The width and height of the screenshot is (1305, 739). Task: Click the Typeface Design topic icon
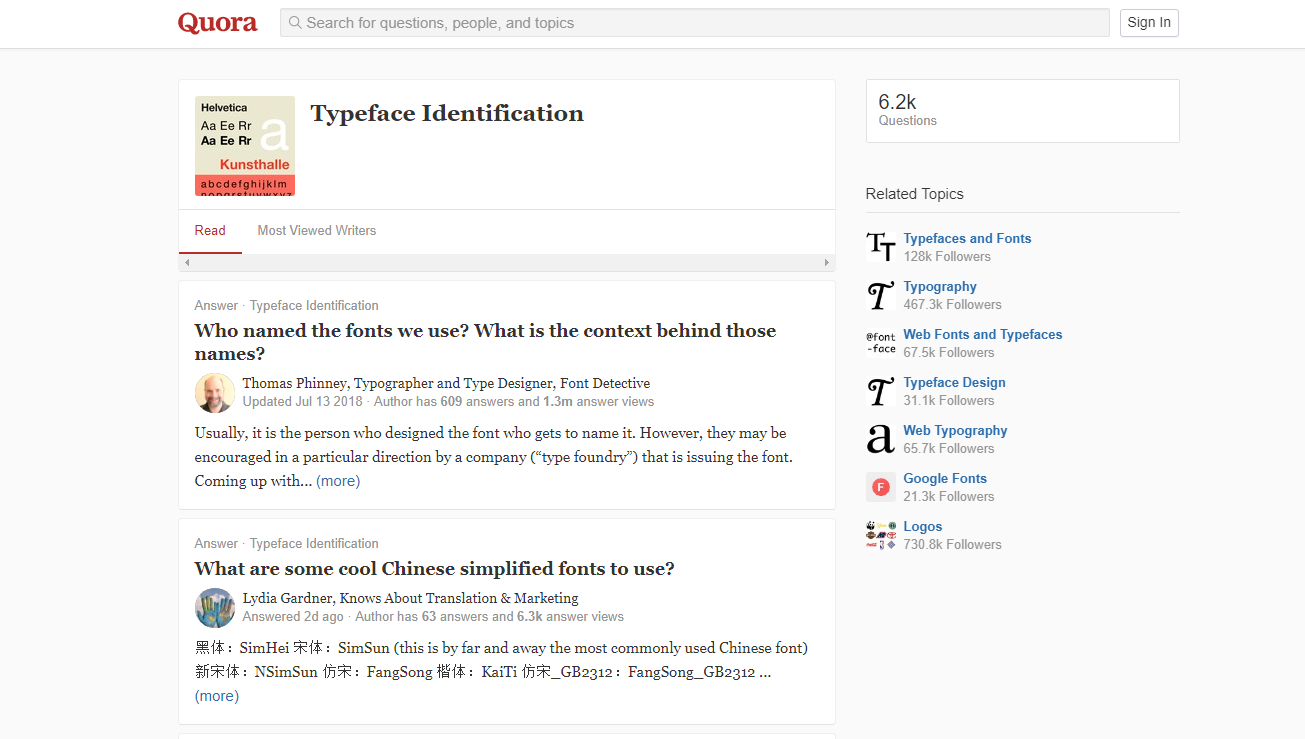point(880,391)
